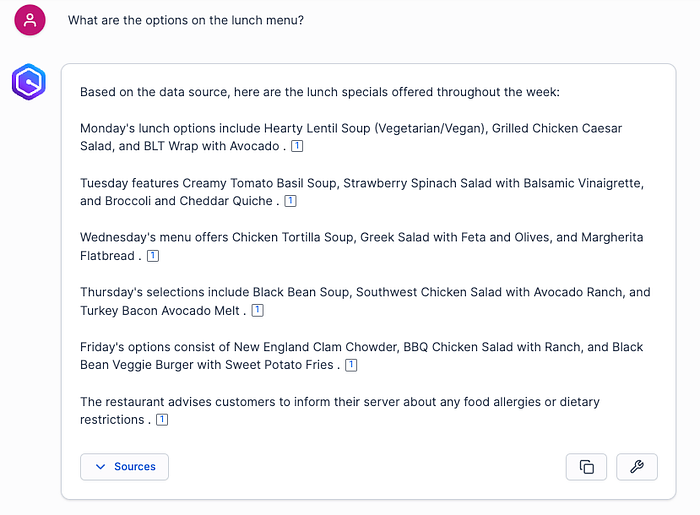Viewport: 700px width, 515px height.
Task: Expand the Sources dropdown
Action: 125,467
